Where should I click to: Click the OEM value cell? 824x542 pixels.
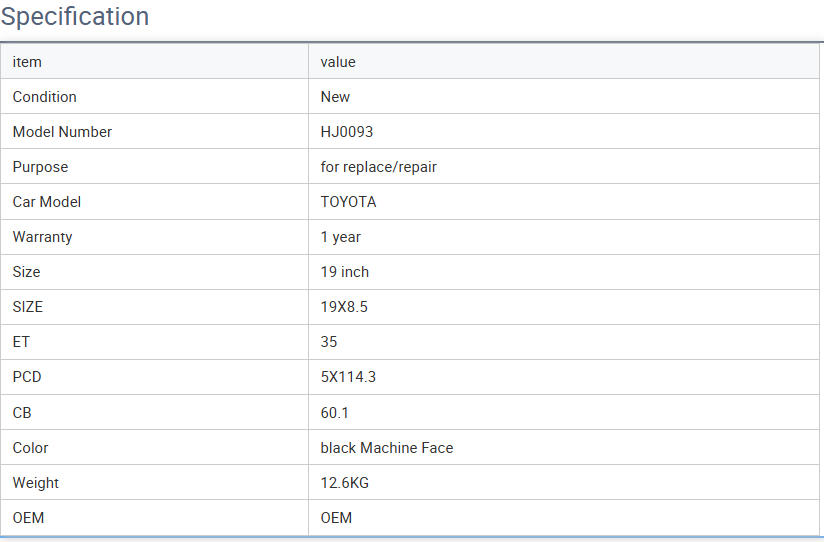tap(336, 518)
